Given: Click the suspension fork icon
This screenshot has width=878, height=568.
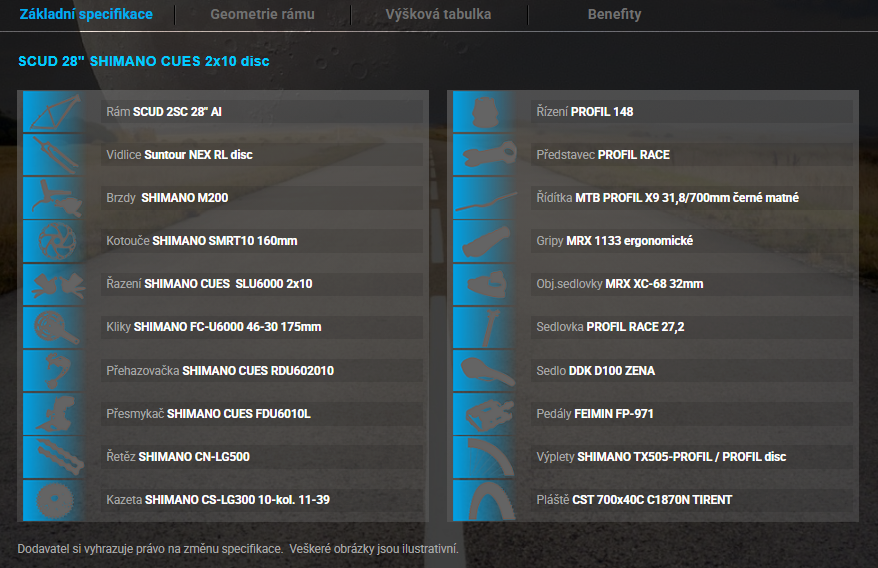Looking at the screenshot, I should coord(54,155).
